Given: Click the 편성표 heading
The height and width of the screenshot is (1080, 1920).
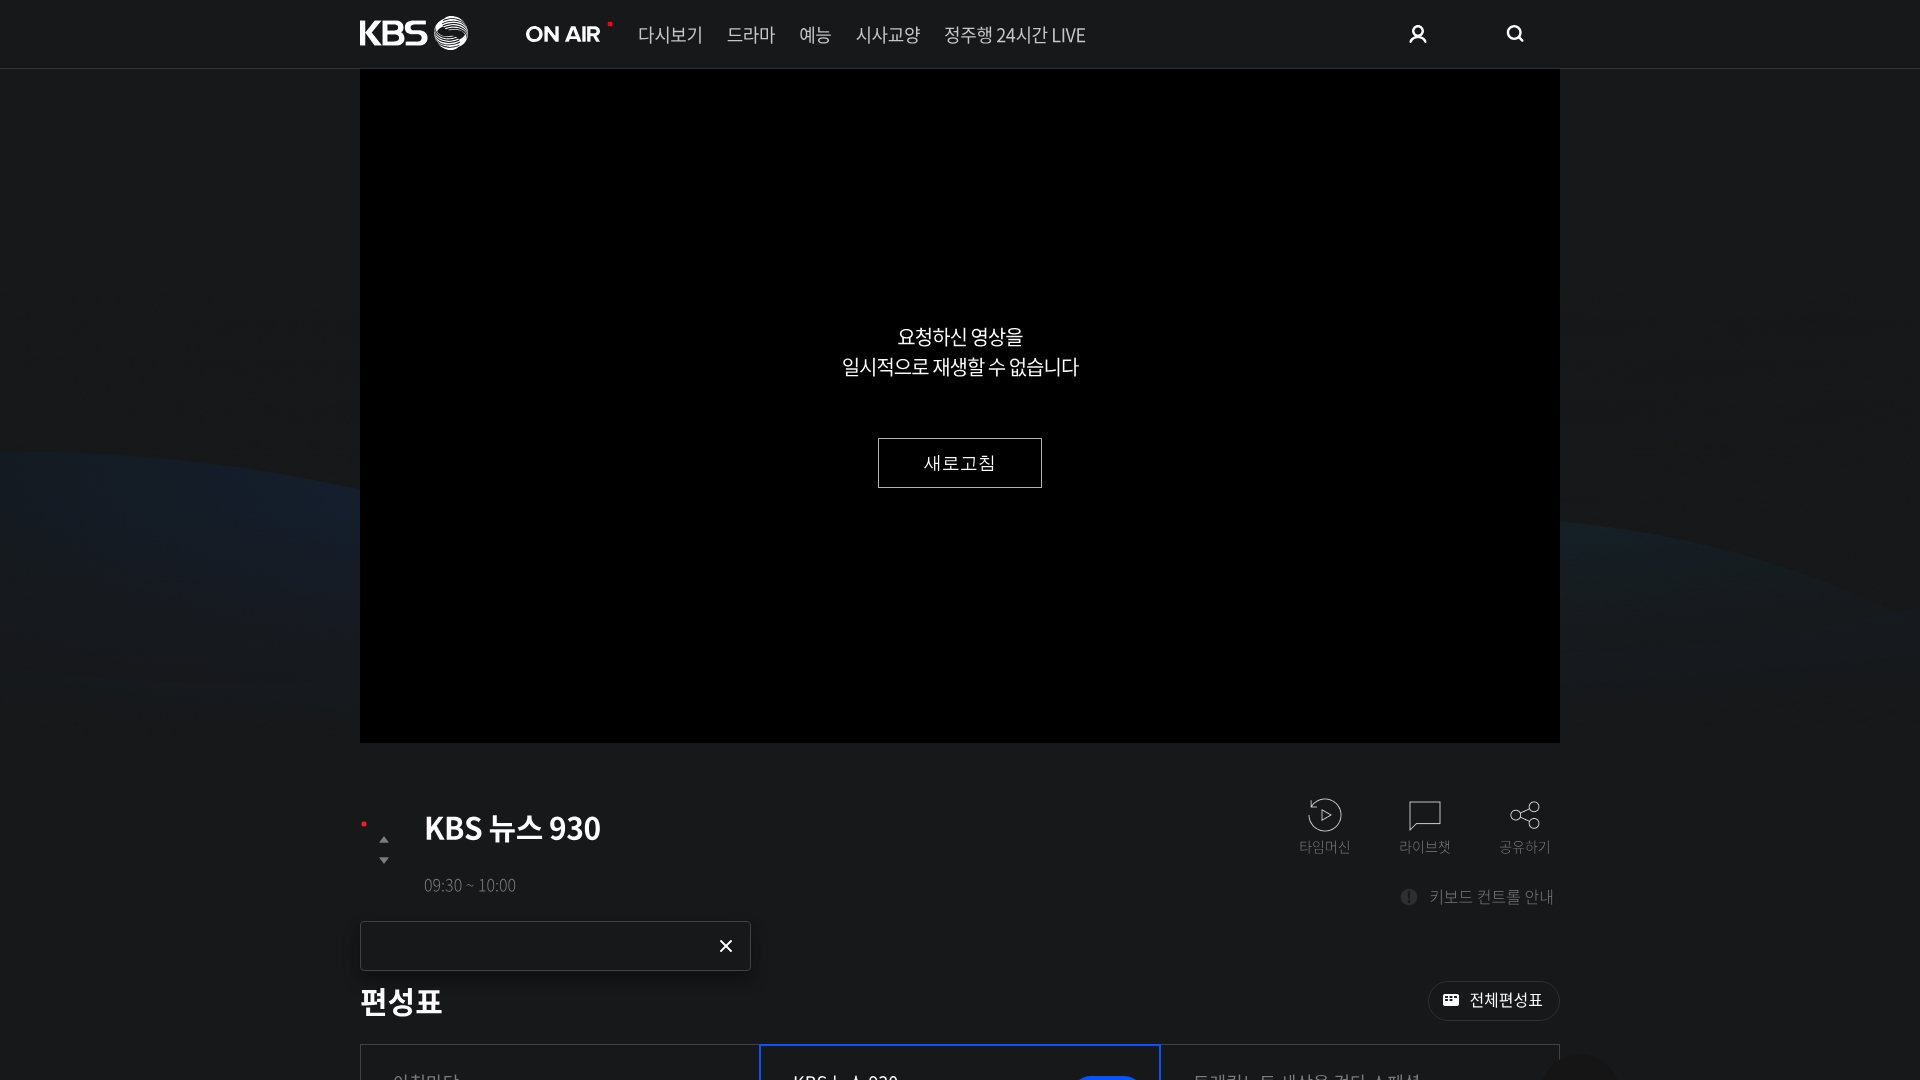Looking at the screenshot, I should pyautogui.click(x=401, y=1001).
